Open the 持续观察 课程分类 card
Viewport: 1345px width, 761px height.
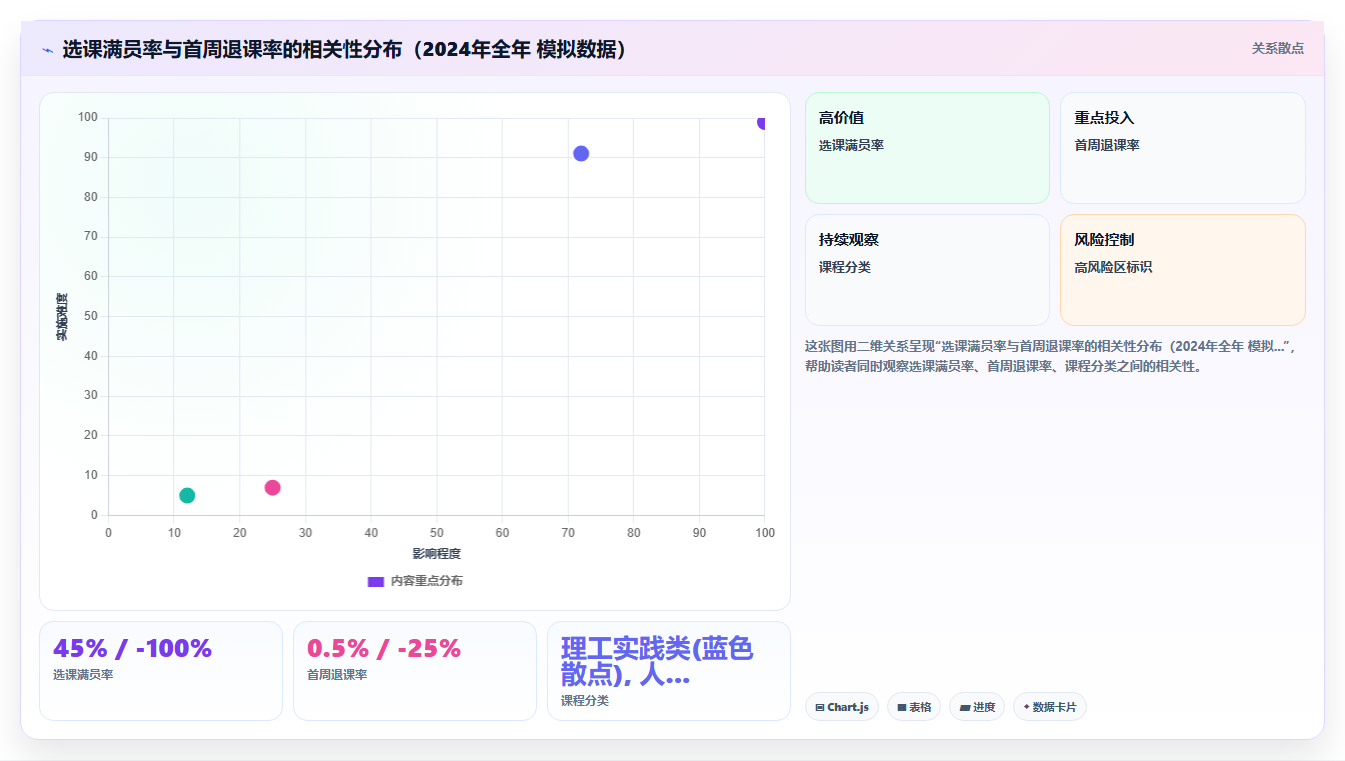pyautogui.click(x=927, y=270)
